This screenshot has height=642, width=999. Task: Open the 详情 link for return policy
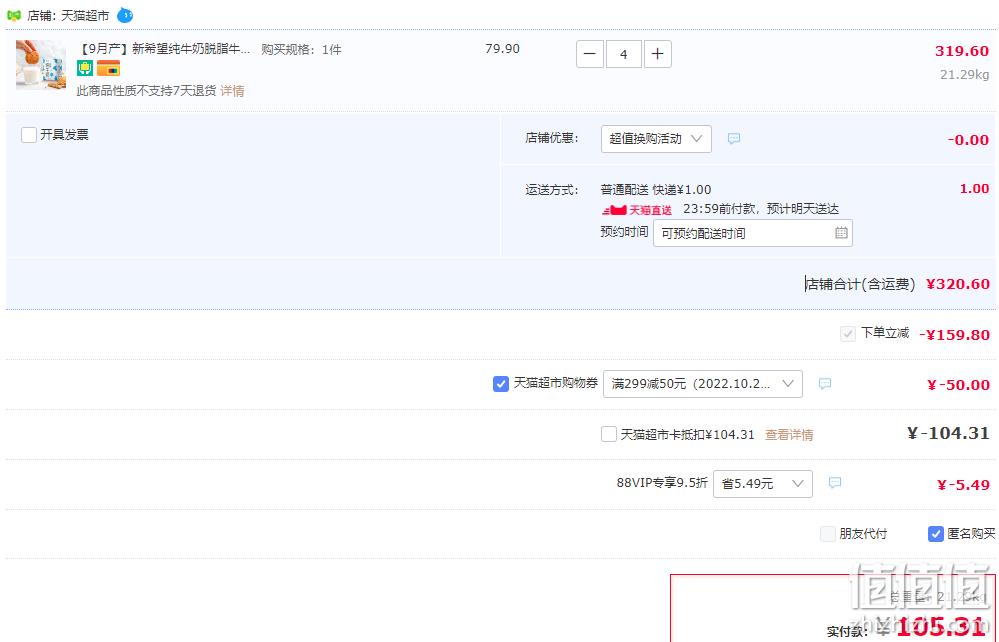[x=233, y=91]
